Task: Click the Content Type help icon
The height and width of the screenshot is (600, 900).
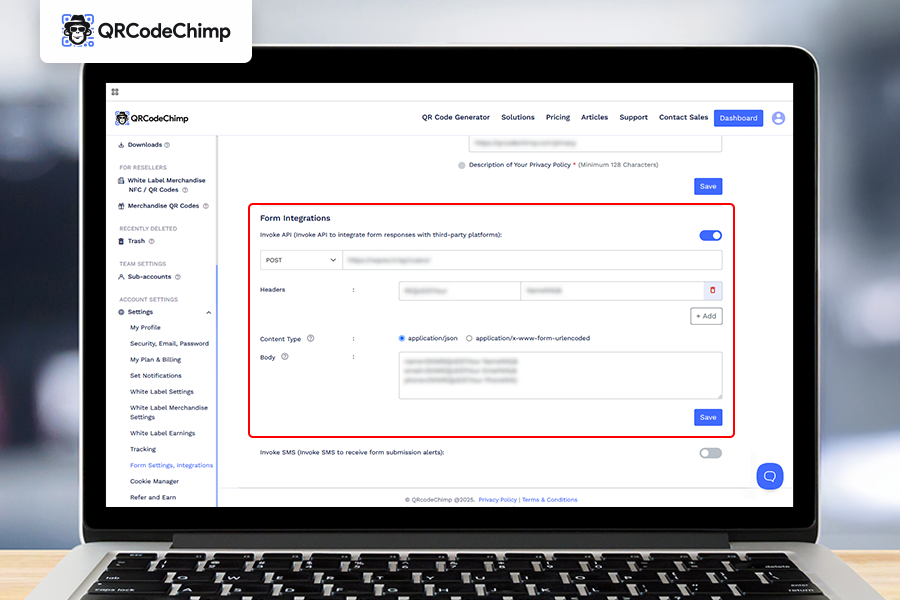Action: (x=311, y=338)
